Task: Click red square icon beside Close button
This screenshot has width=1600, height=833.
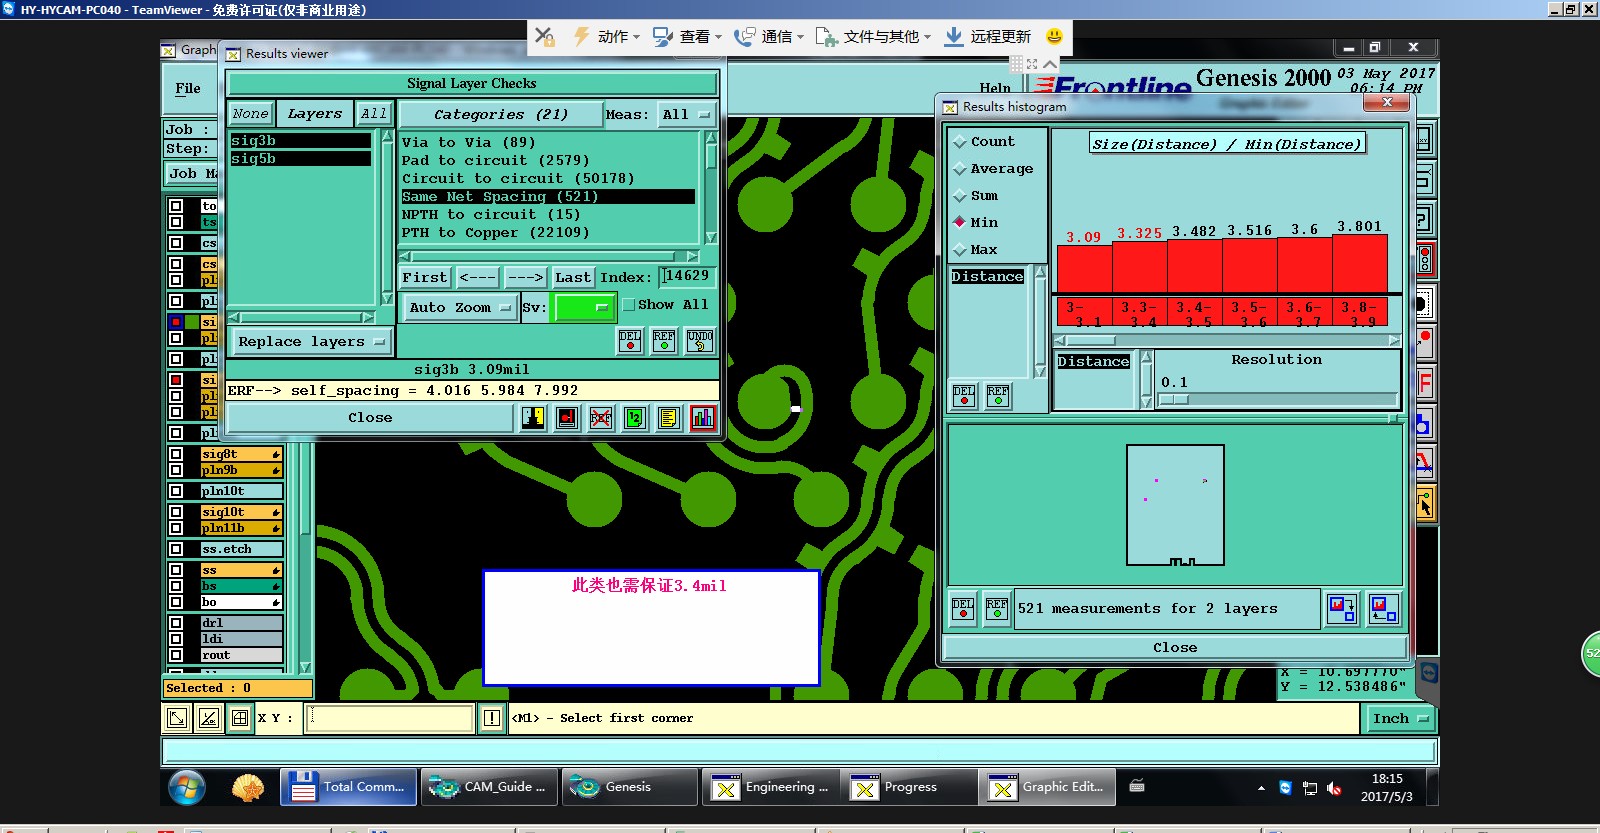Action: tap(567, 418)
